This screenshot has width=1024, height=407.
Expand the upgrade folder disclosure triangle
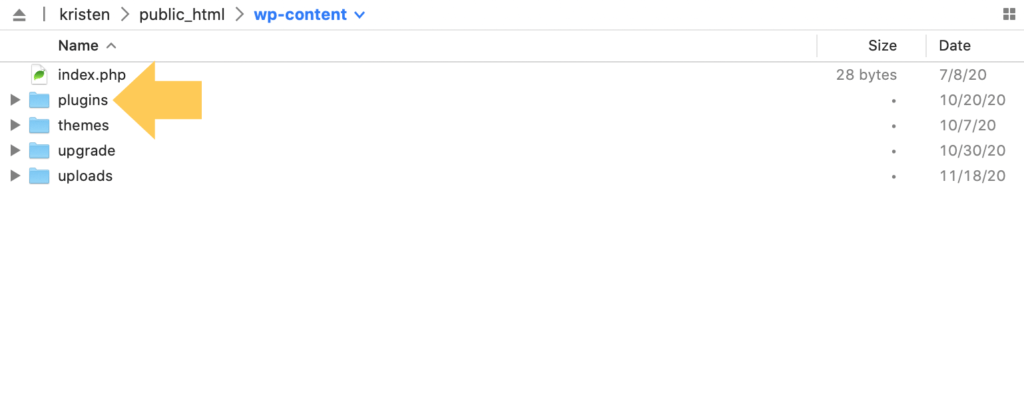pos(15,151)
